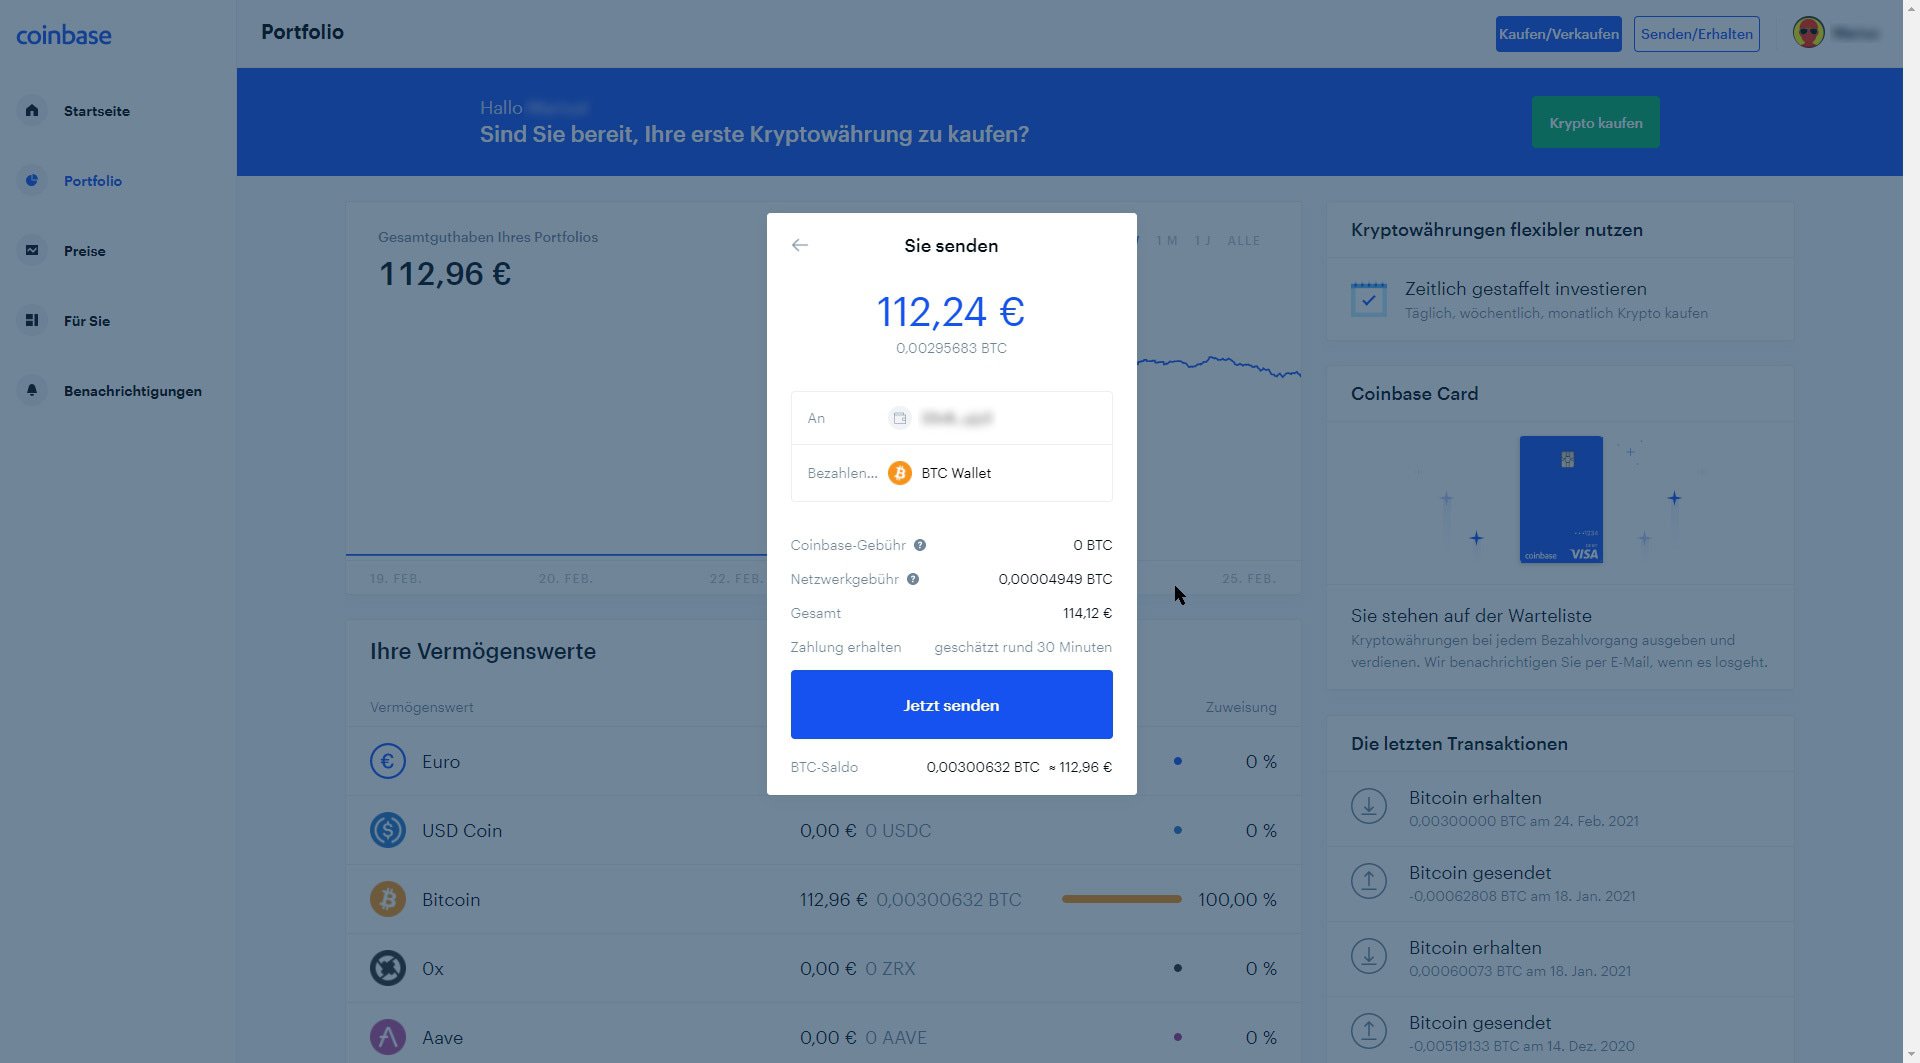Click Bitcoin asset name

point(451,900)
